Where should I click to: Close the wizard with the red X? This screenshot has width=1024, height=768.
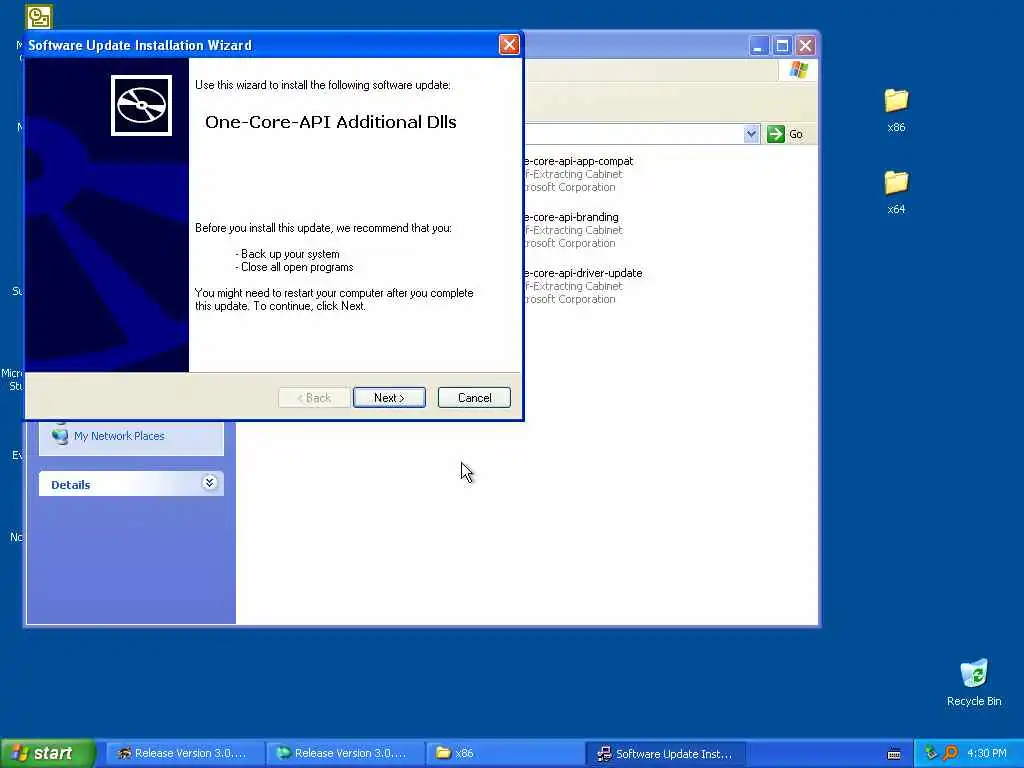(x=509, y=44)
